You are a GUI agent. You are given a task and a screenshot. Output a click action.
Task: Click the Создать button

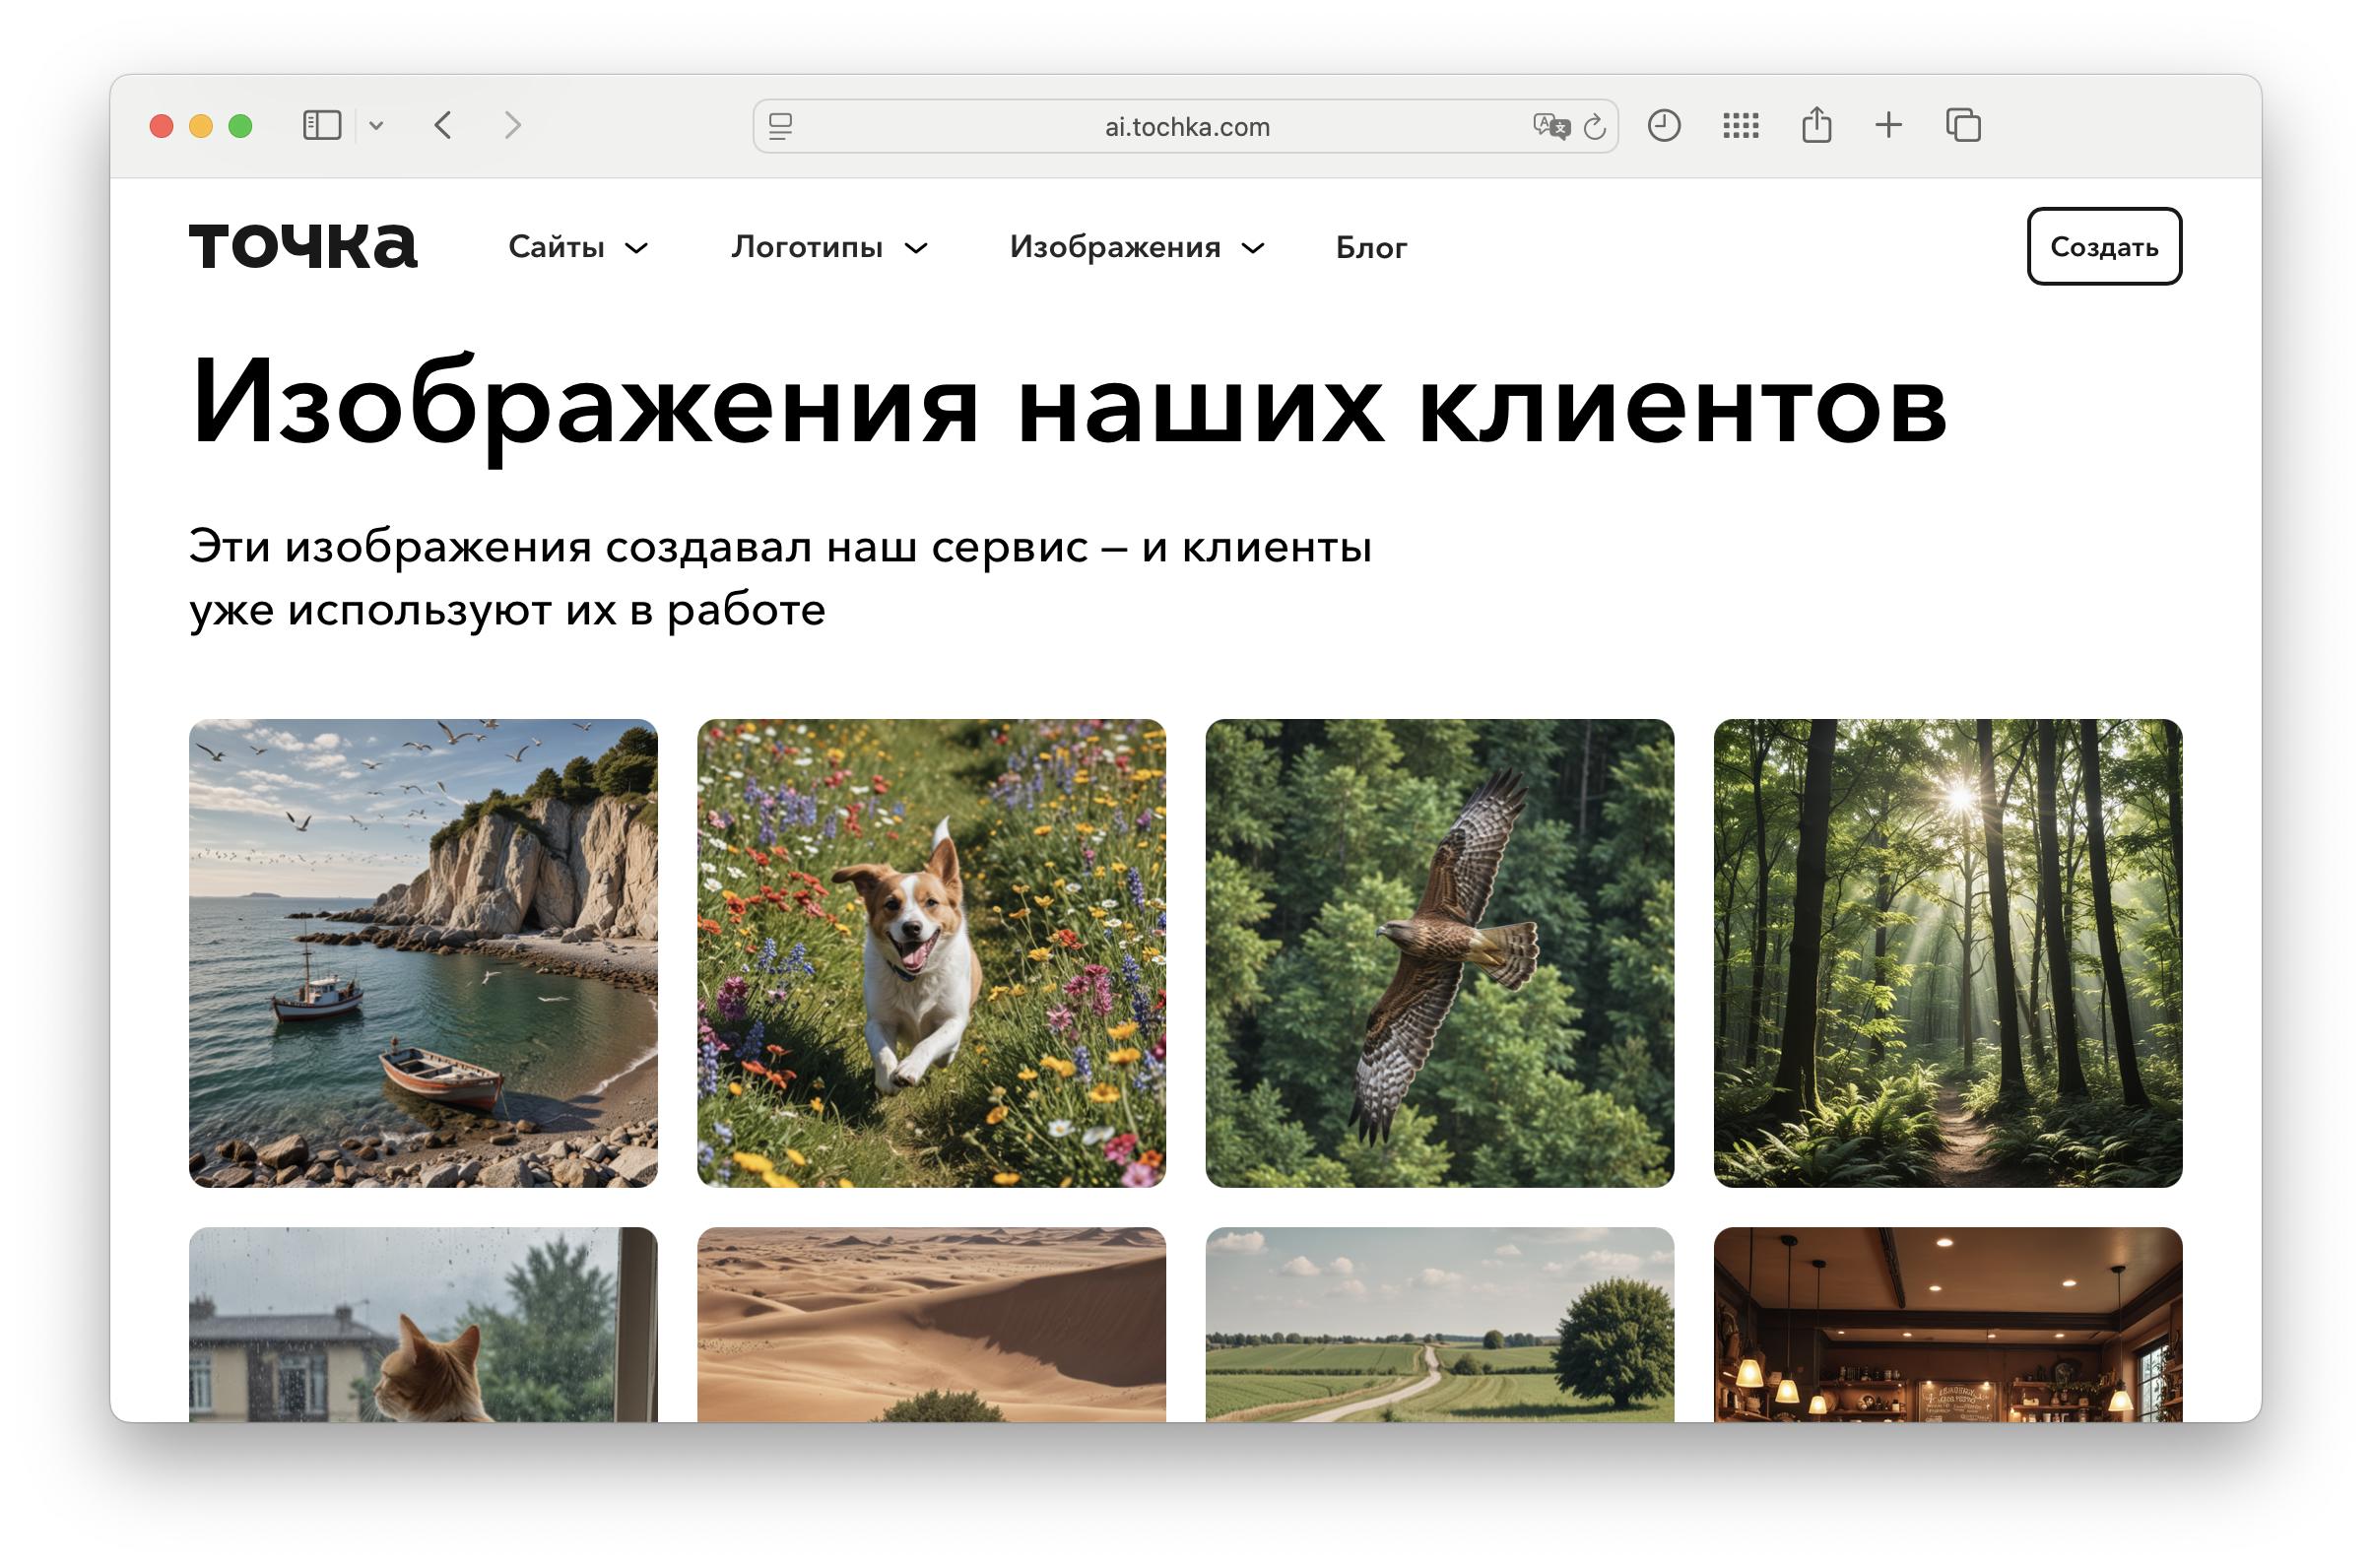tap(2104, 247)
